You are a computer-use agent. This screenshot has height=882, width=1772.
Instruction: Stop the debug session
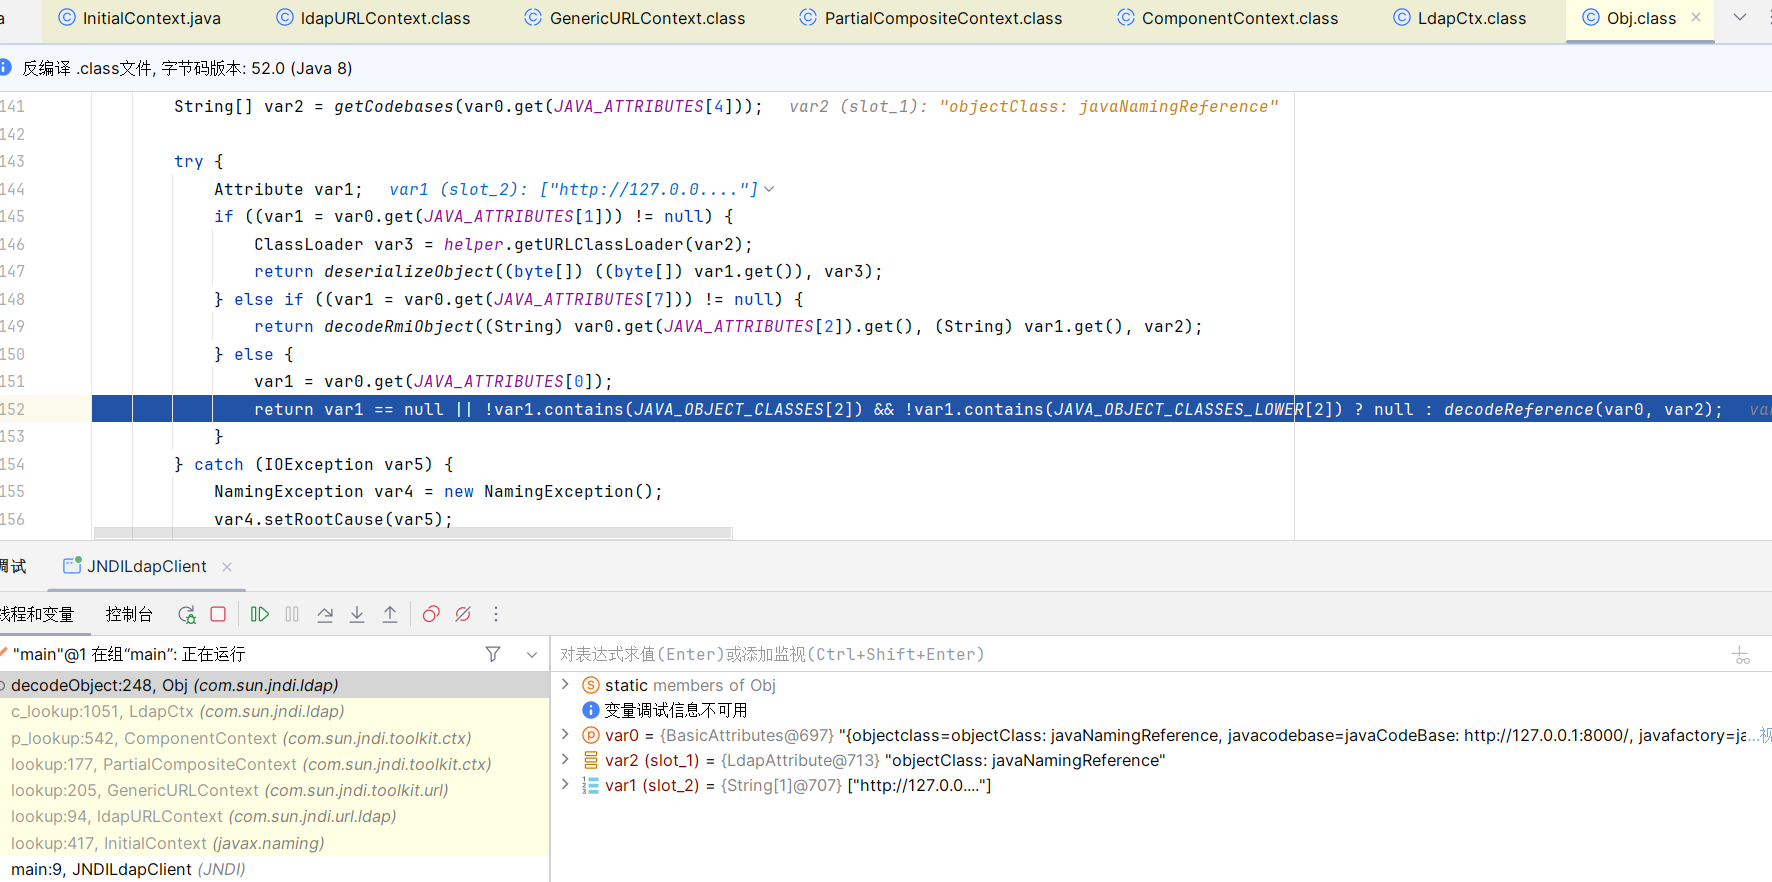(x=218, y=614)
